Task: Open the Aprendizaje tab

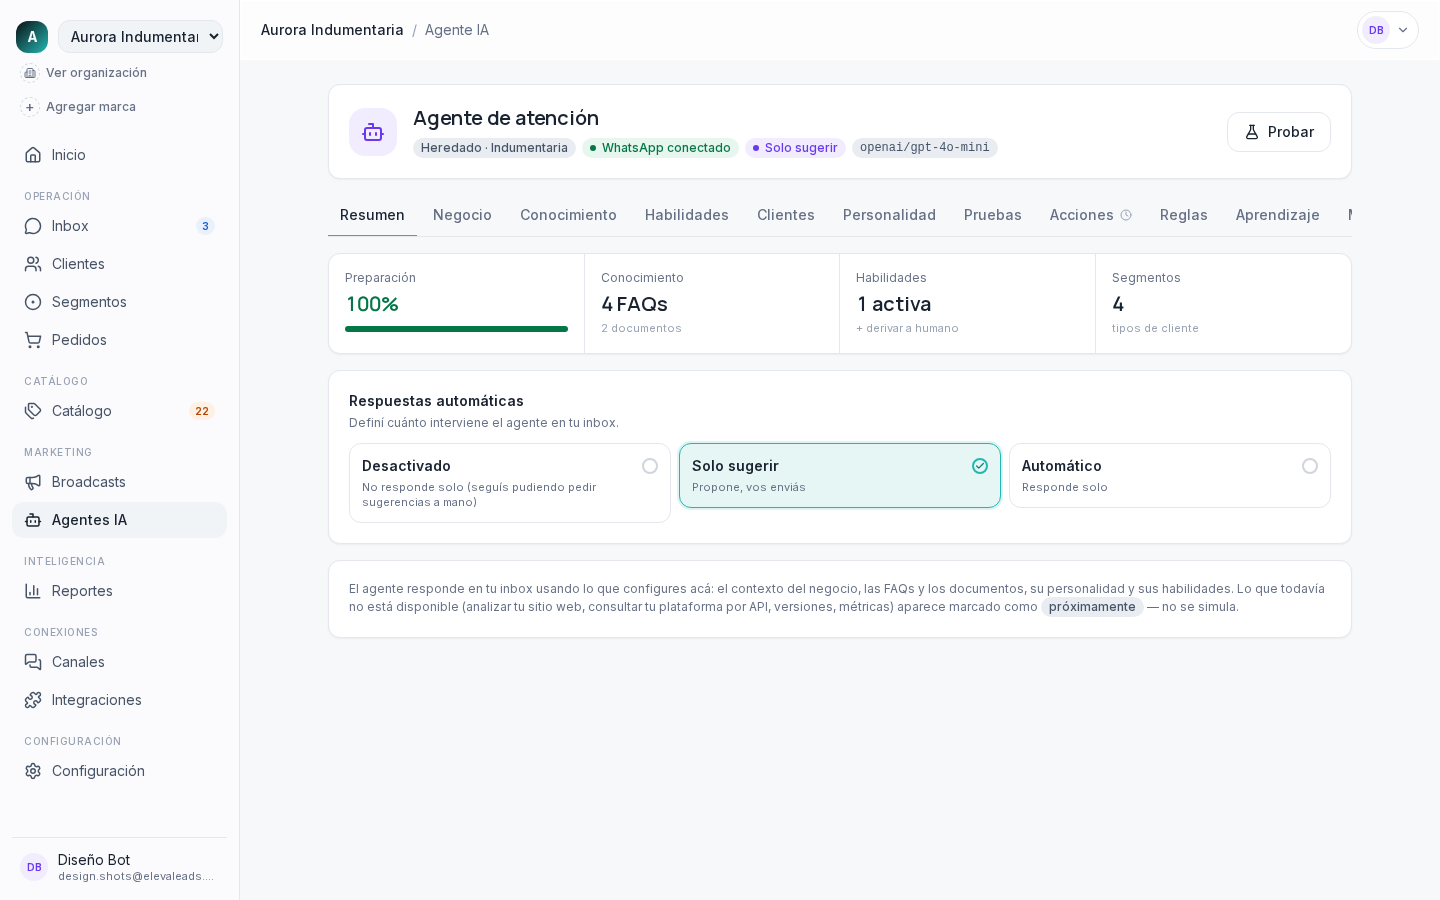Action: 1278,215
